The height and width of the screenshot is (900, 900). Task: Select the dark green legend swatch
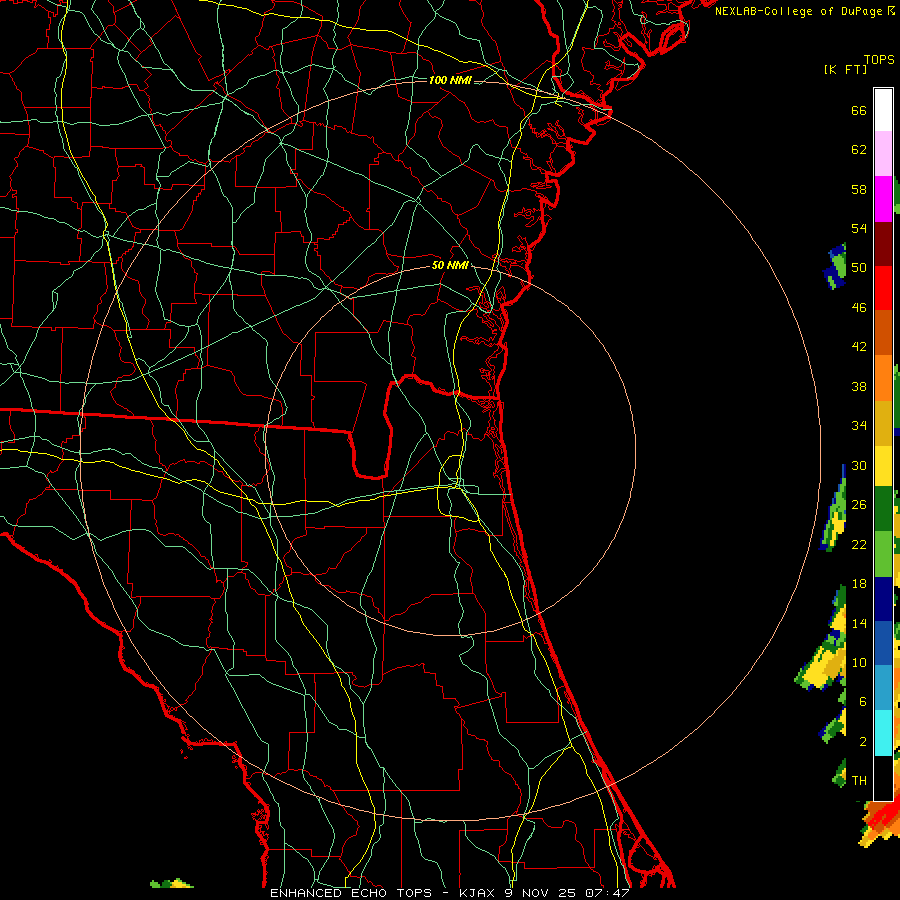[x=883, y=509]
